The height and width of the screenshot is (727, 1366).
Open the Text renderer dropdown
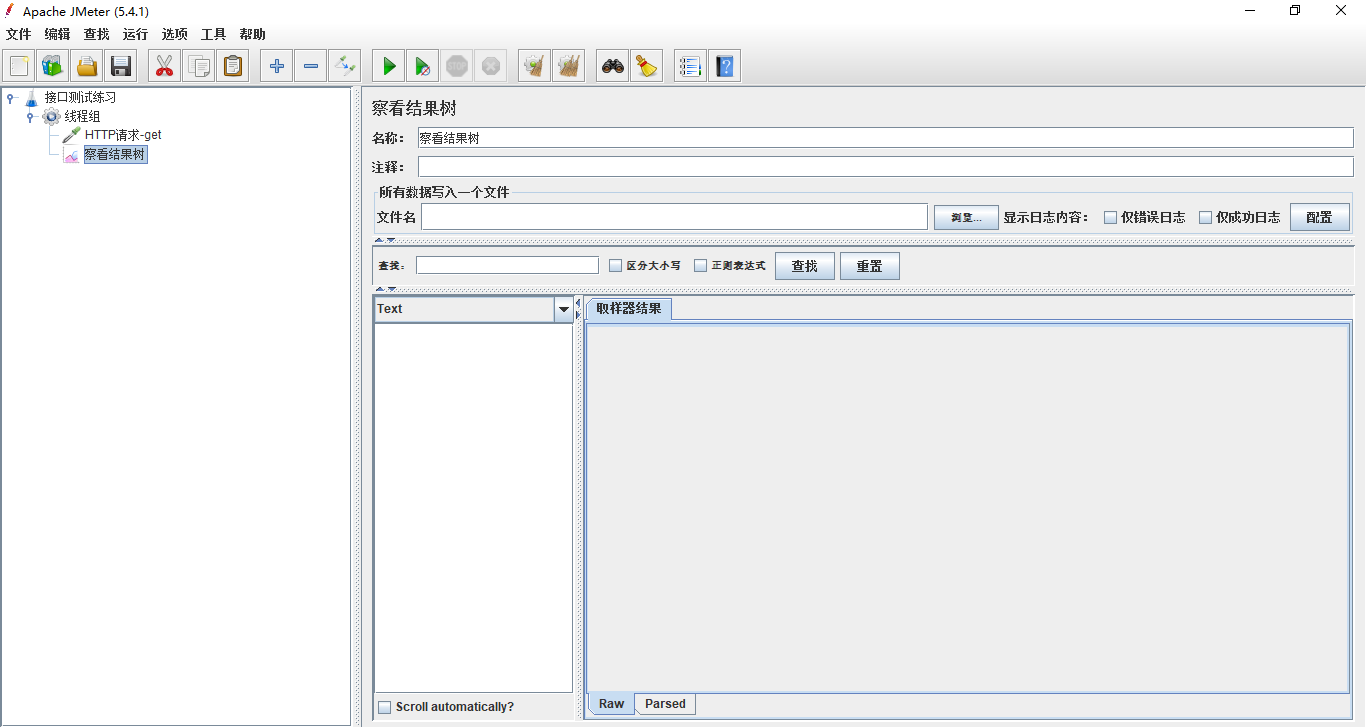coord(564,309)
